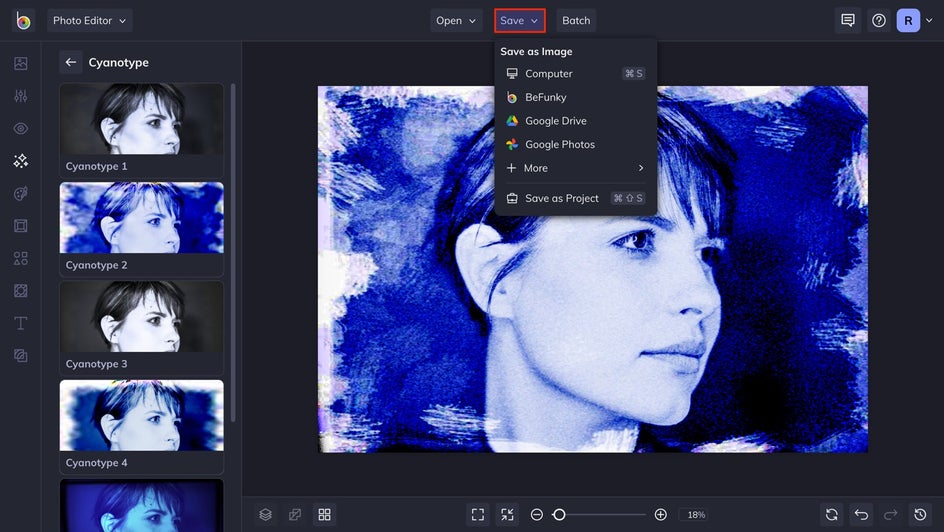The height and width of the screenshot is (532, 944).
Task: Open the history clock icon
Action: point(920,514)
